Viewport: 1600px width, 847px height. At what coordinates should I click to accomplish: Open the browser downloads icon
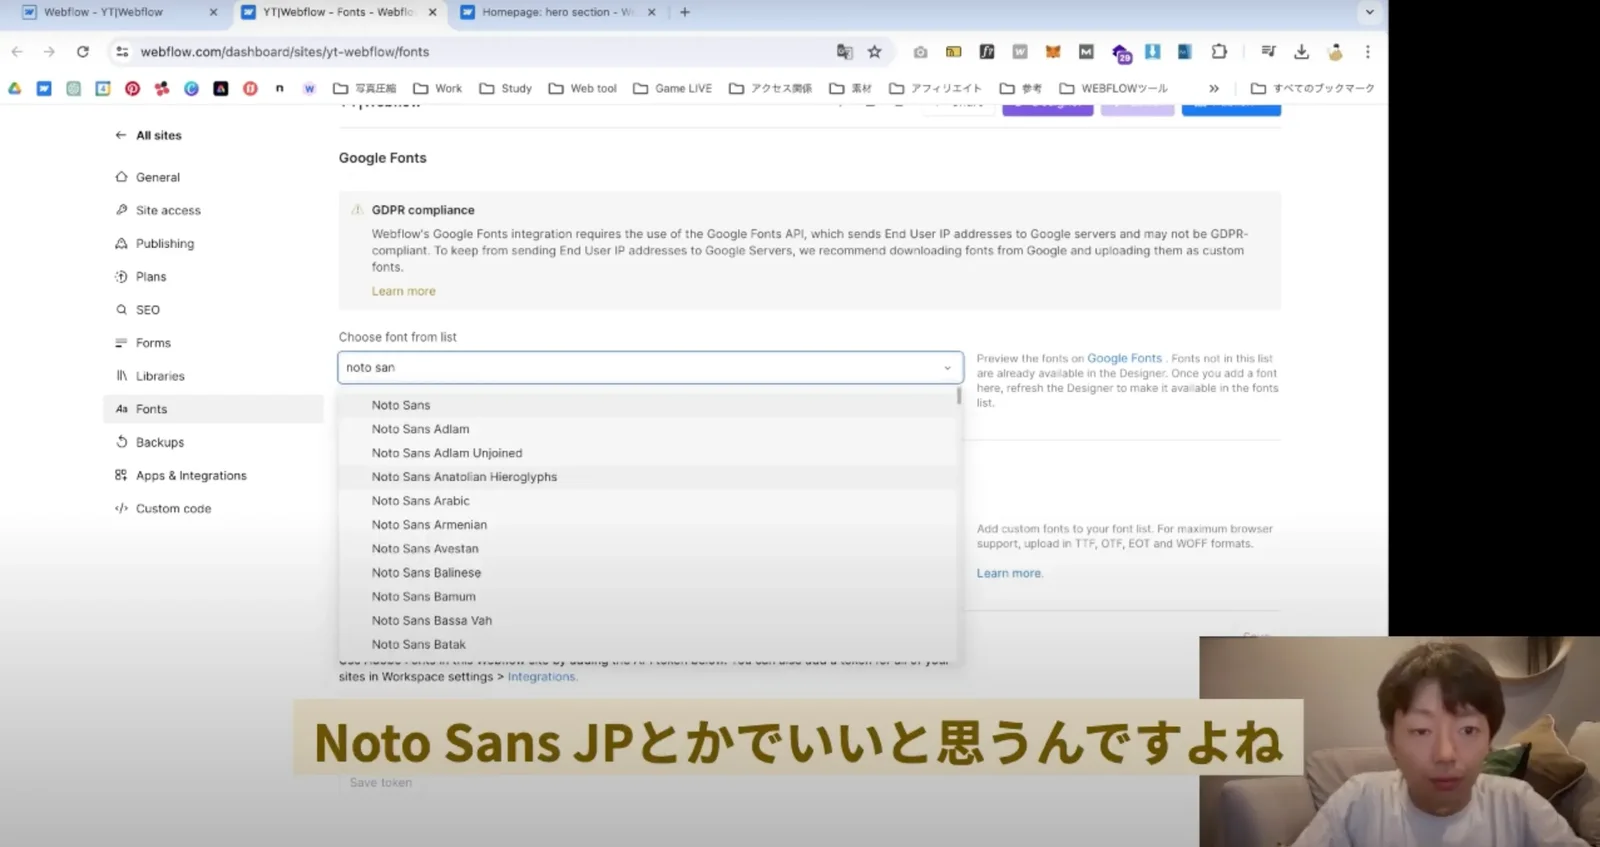click(x=1301, y=51)
